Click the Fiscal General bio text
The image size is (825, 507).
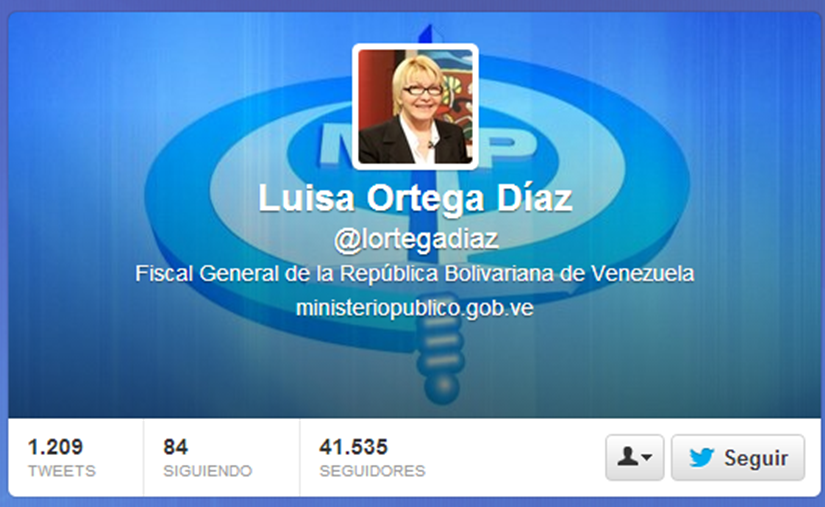click(415, 273)
